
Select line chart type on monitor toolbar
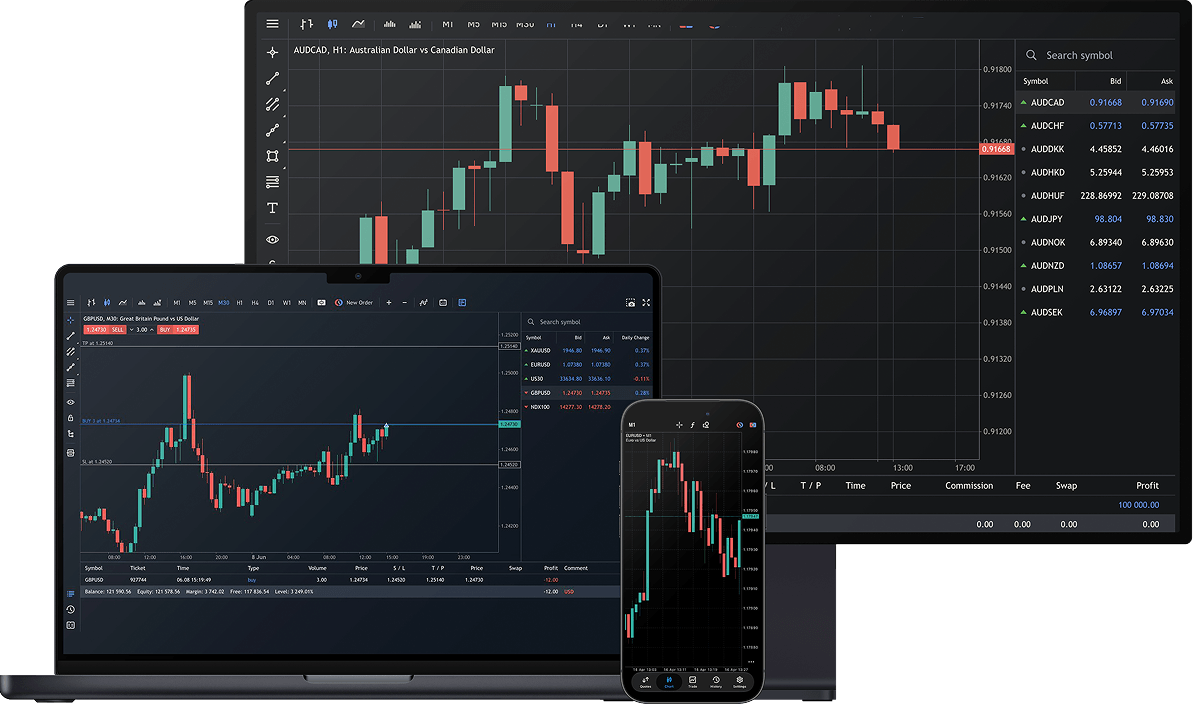click(x=358, y=24)
